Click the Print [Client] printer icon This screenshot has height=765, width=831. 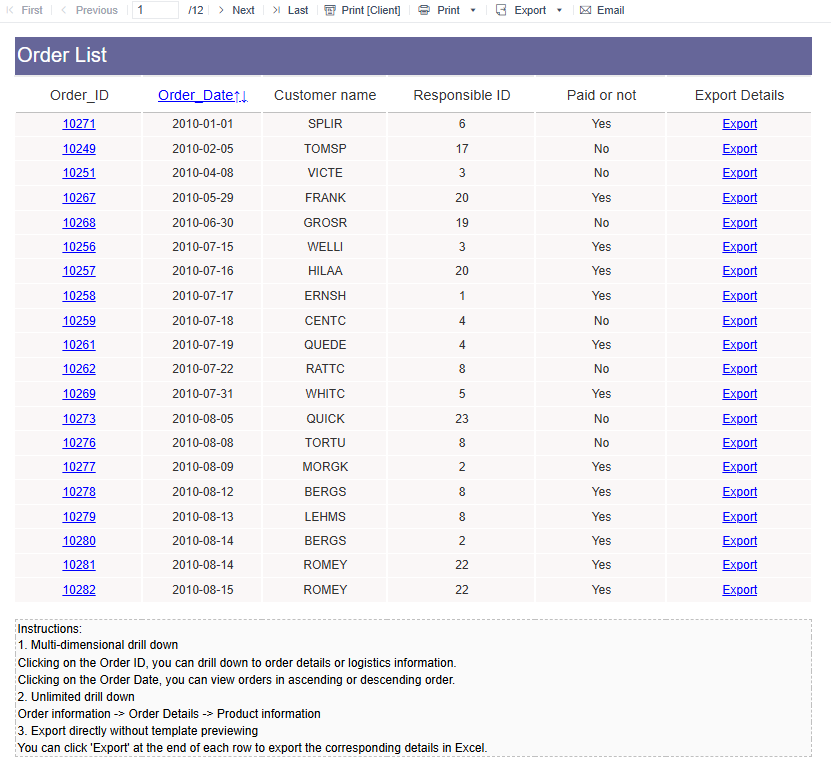(330, 10)
